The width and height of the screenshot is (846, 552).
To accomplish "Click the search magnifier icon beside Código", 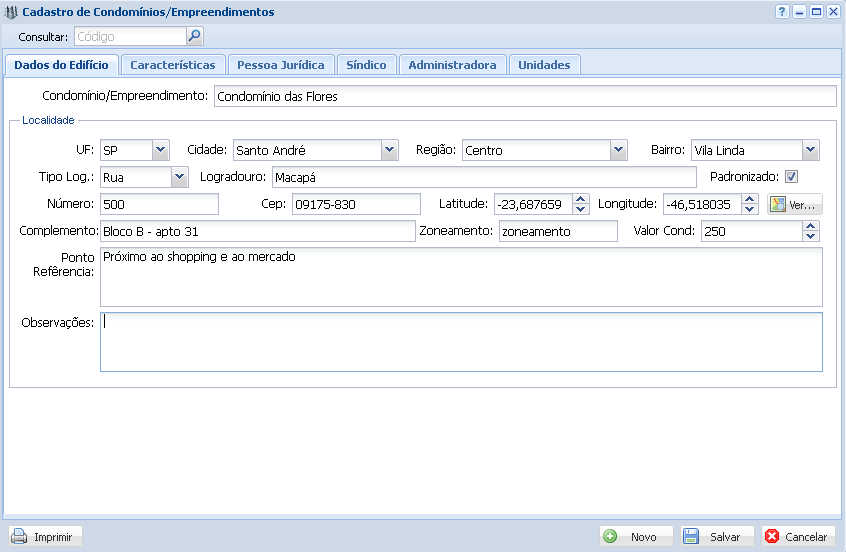I will (x=195, y=36).
